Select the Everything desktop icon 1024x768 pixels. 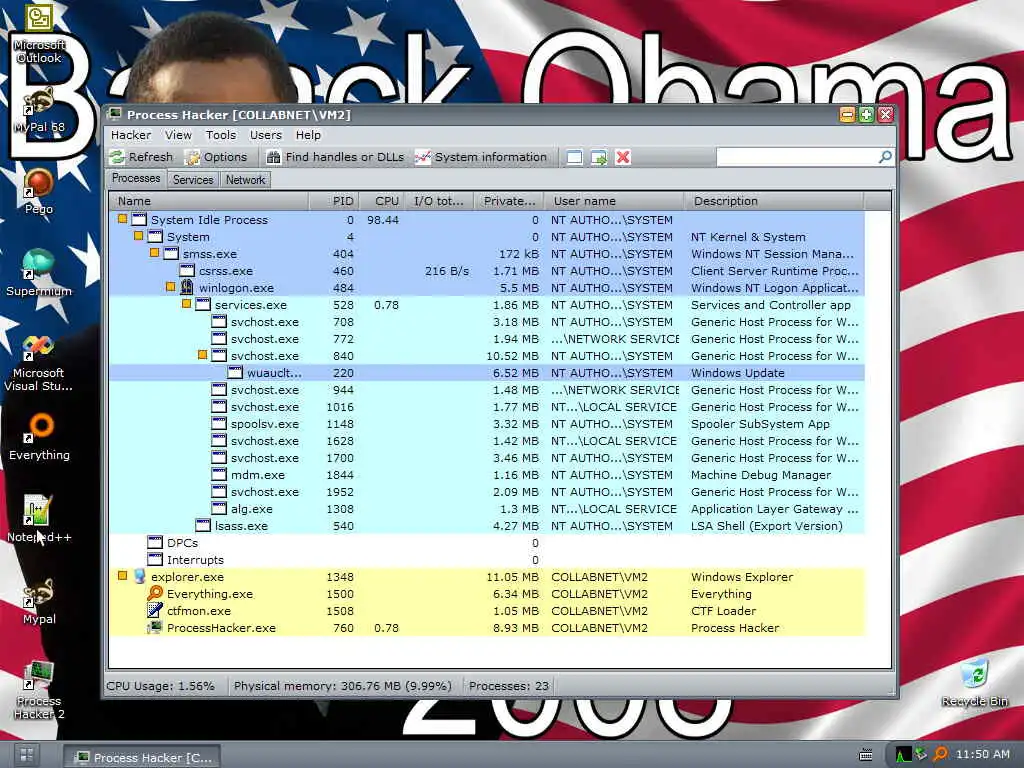(39, 438)
